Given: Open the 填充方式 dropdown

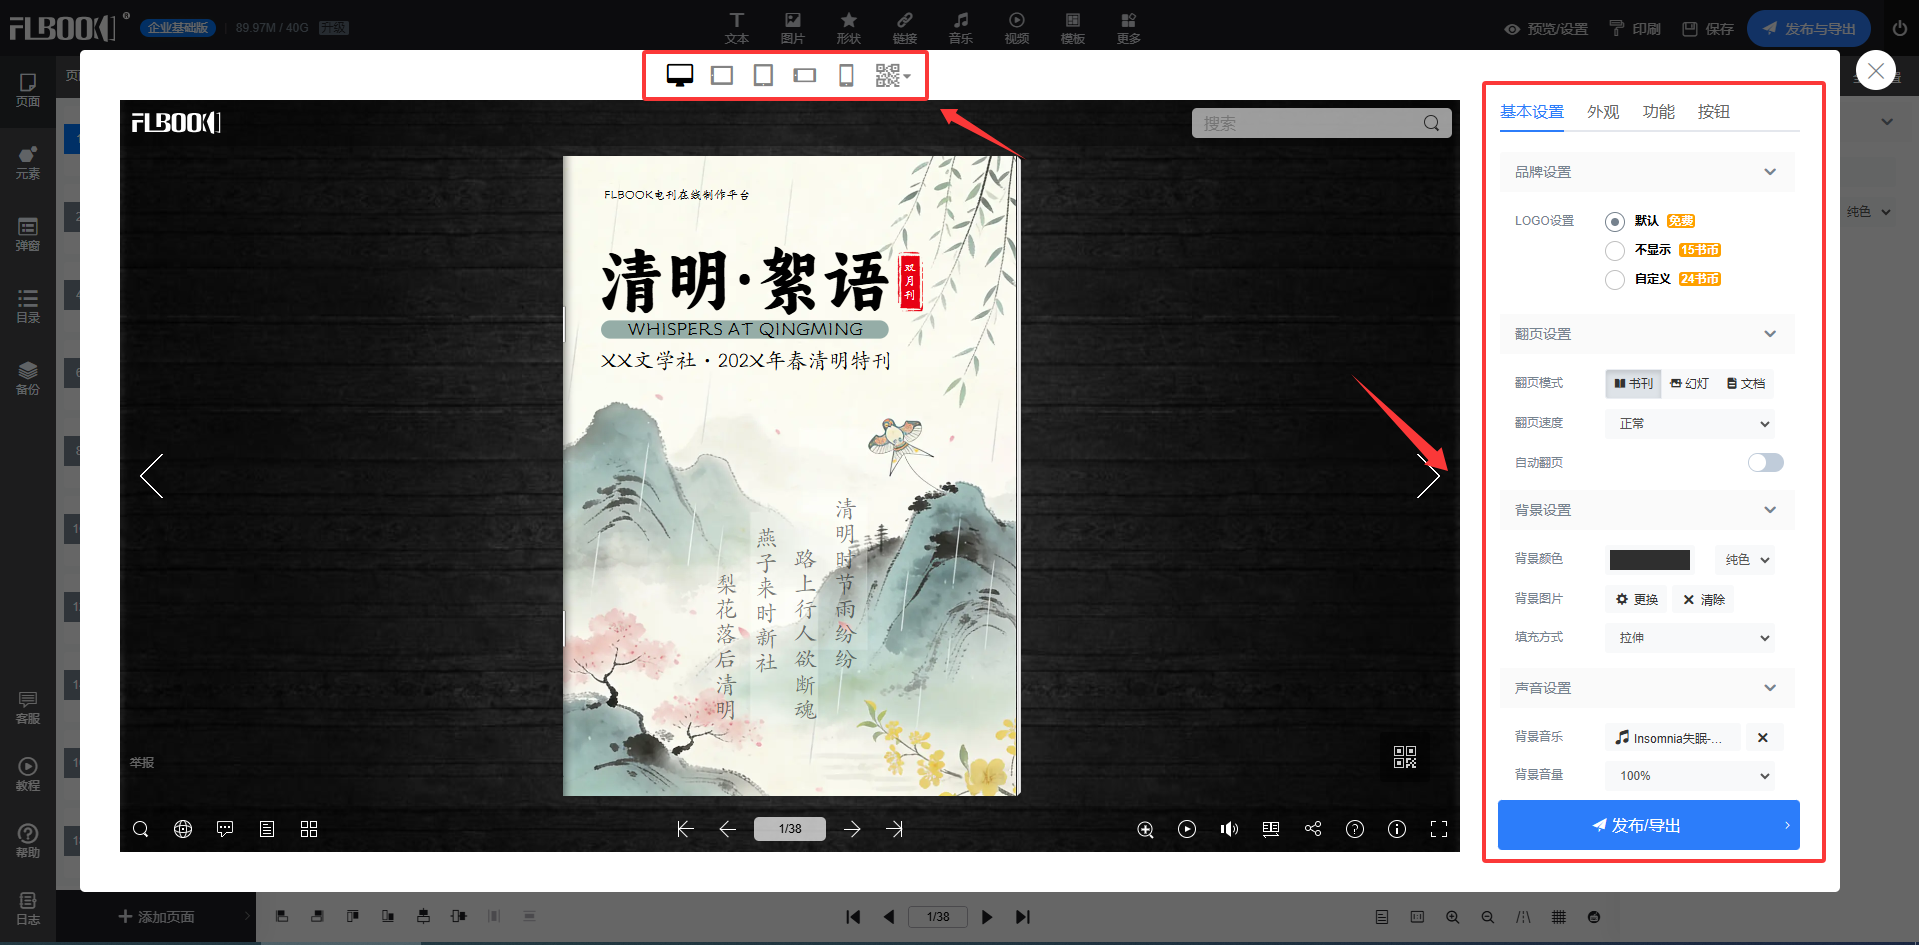Looking at the screenshot, I should click(1690, 638).
